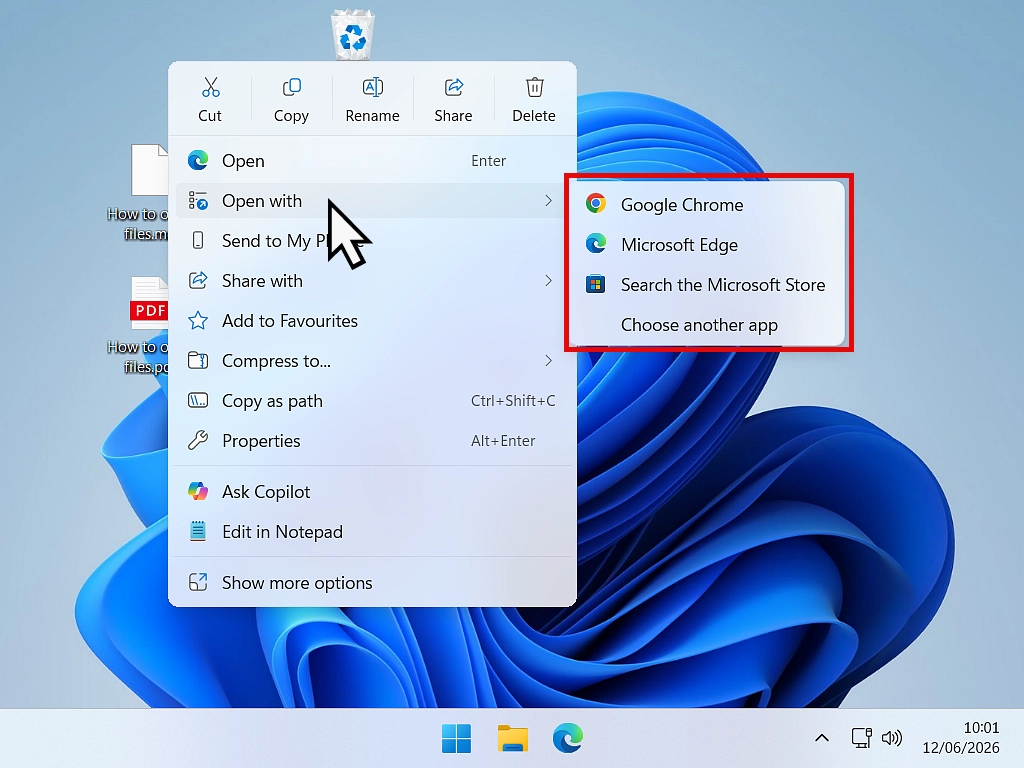
Task: Click Show more options
Action: tap(372, 583)
